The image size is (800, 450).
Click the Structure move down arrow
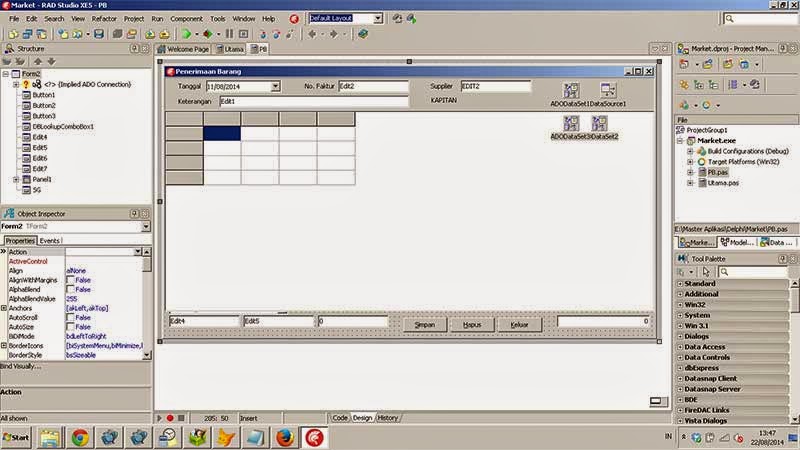[52, 61]
